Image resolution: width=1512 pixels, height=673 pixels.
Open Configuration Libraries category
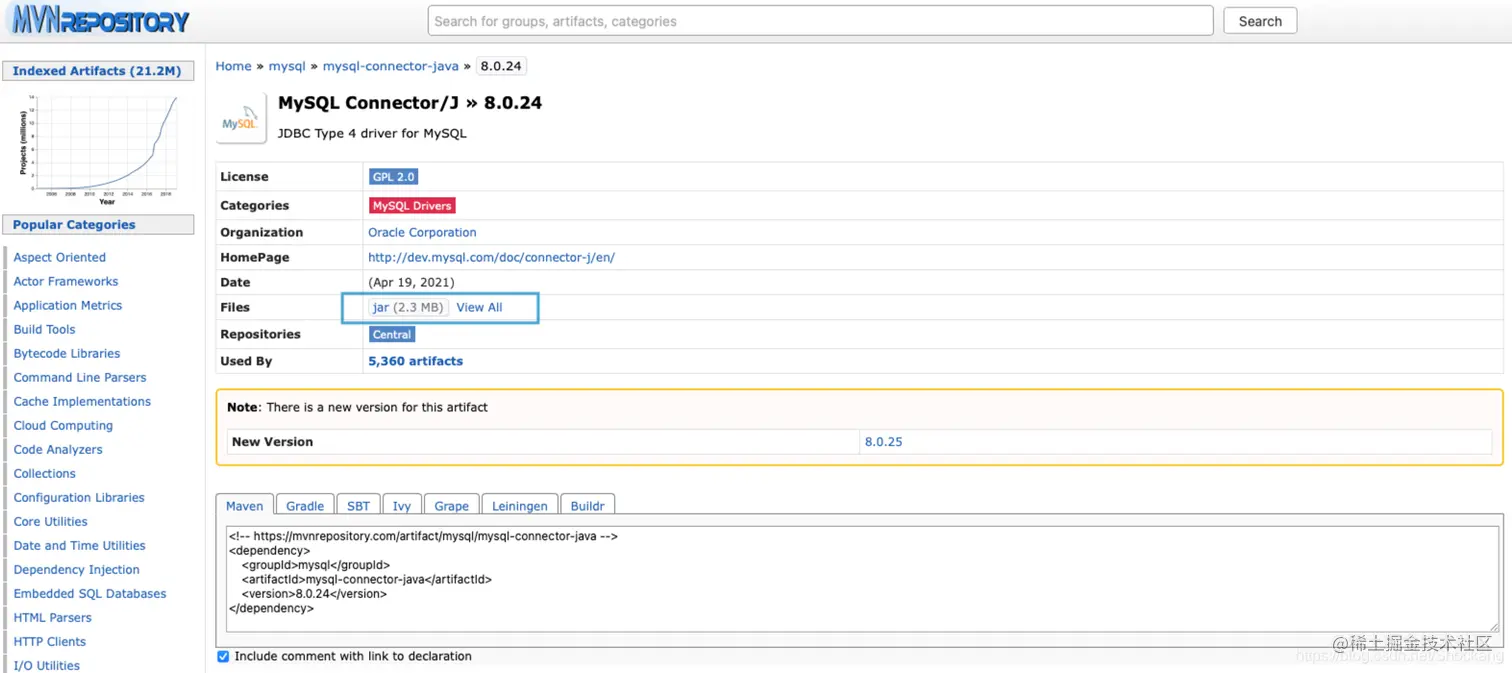pos(79,497)
